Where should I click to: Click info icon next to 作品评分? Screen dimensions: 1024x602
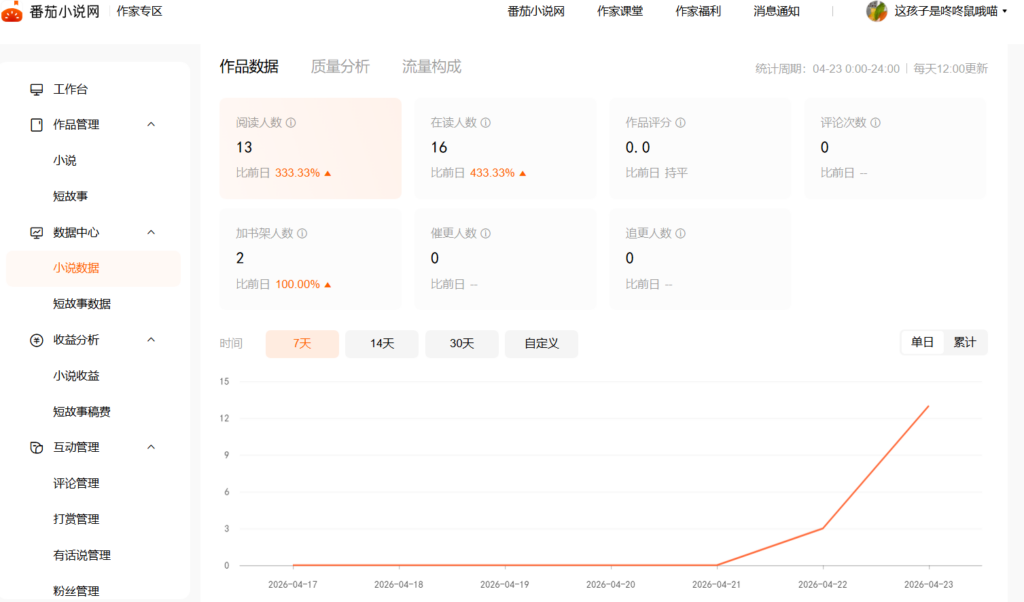tap(680, 123)
